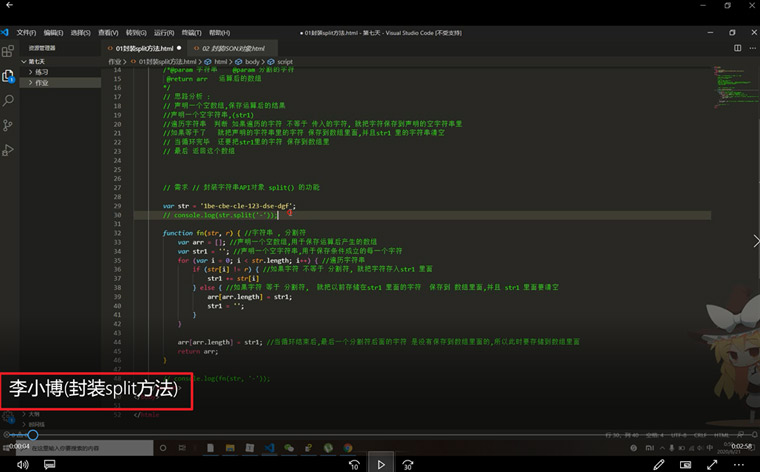
Task: Open the VS Code taskbar icon
Action: point(269,448)
